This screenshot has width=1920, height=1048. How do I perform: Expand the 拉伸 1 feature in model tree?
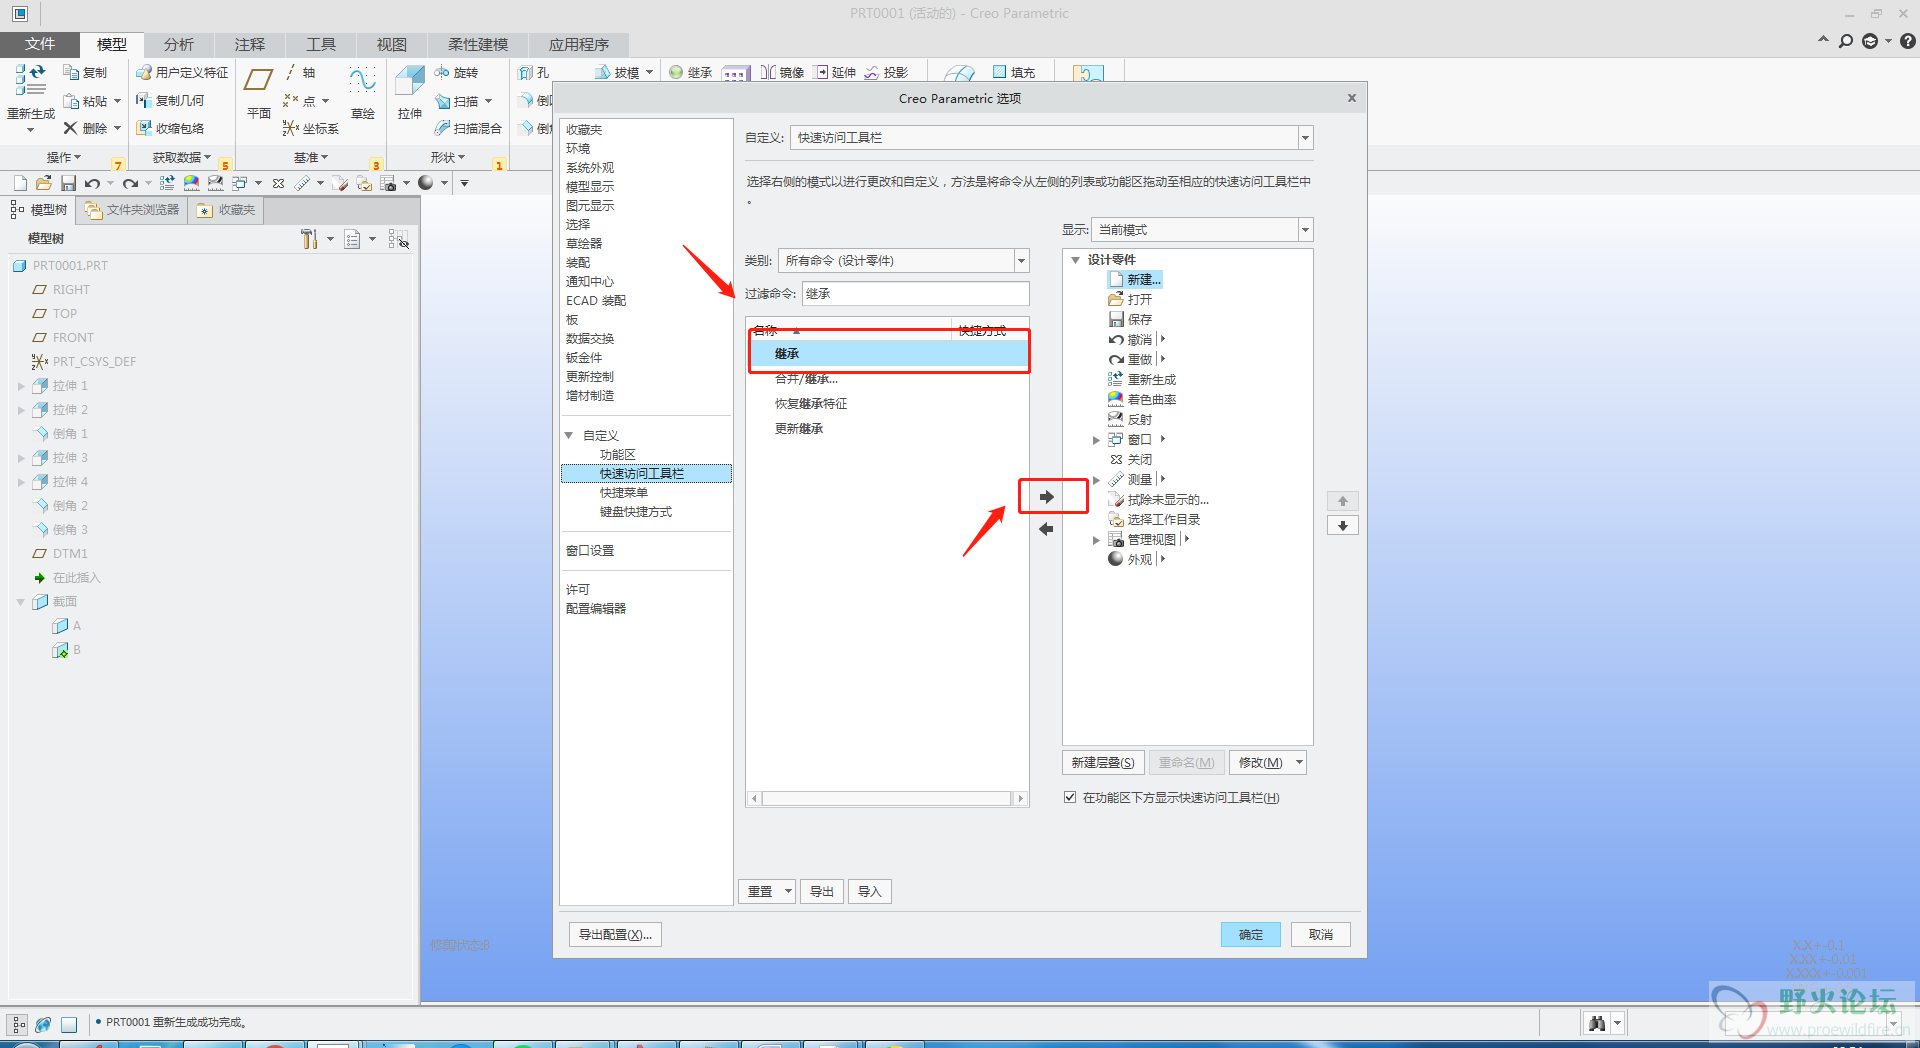coord(21,386)
